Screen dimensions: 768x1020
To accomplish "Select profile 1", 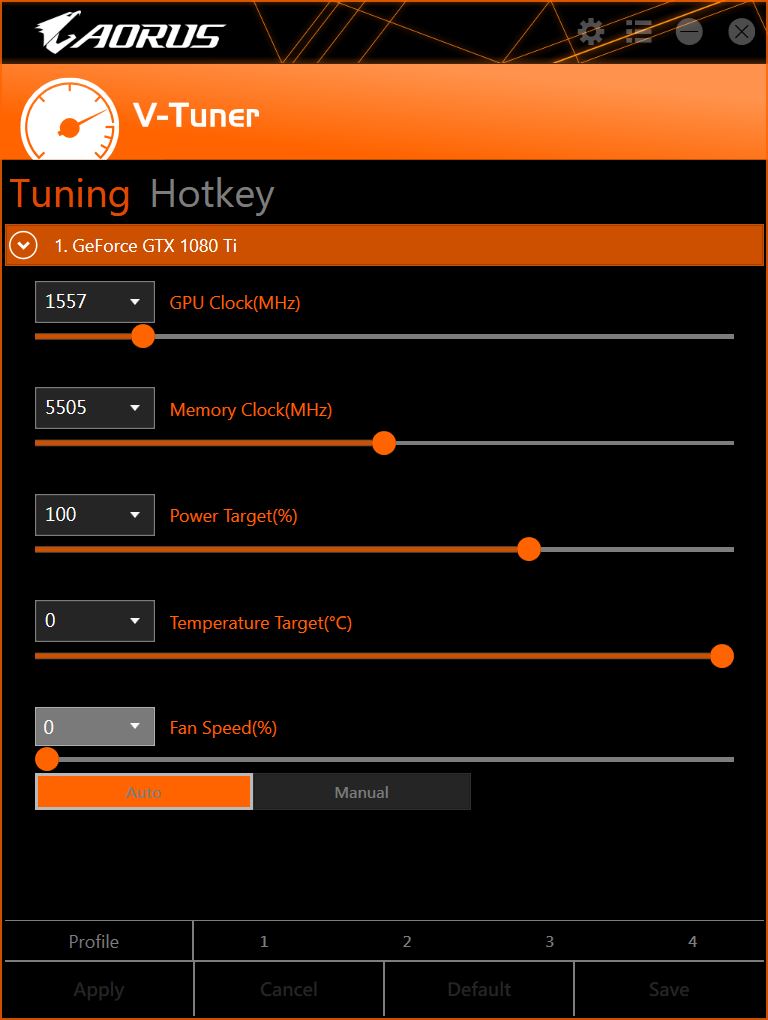I will 264,941.
